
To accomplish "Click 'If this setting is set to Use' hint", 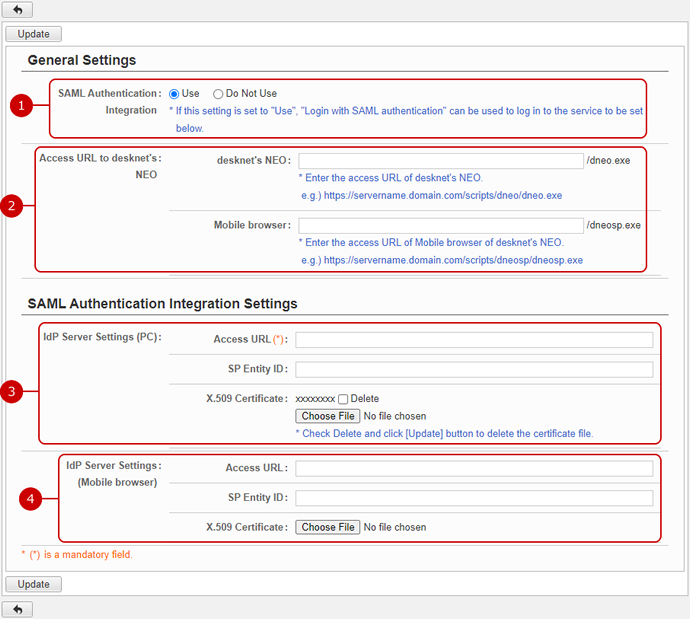I will (x=406, y=119).
